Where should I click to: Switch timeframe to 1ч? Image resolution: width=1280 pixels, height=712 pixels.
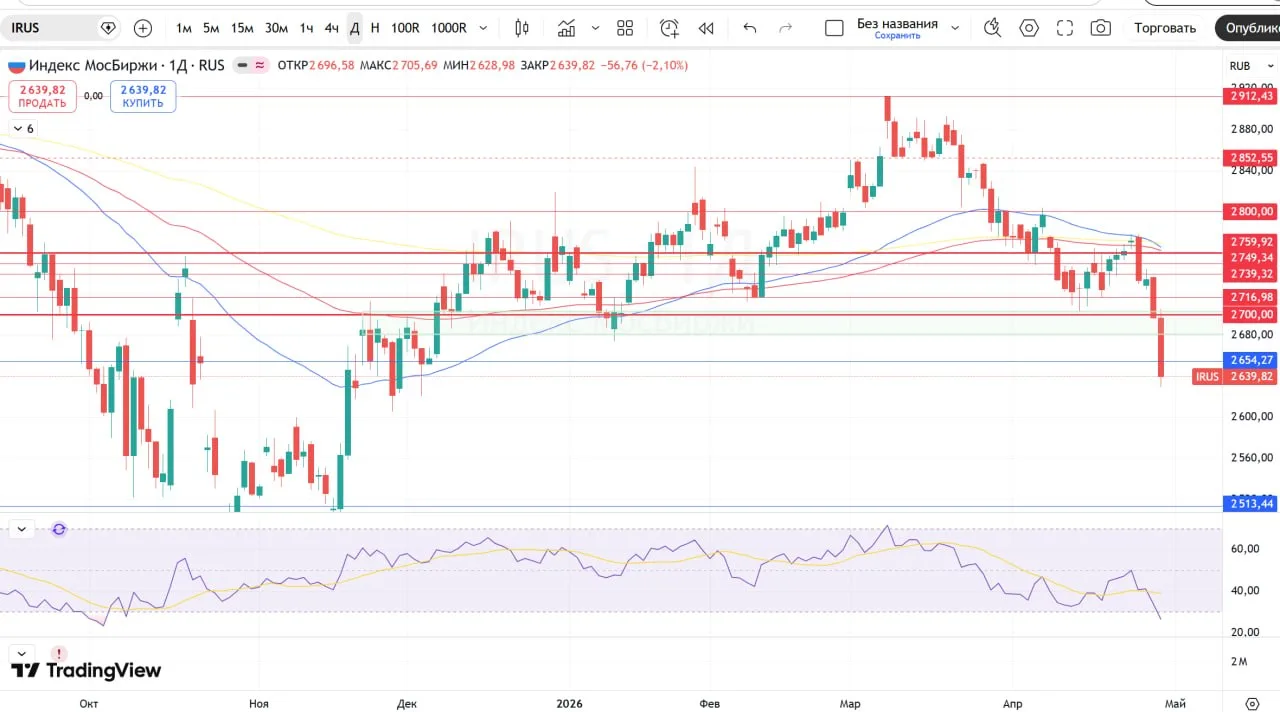point(306,28)
